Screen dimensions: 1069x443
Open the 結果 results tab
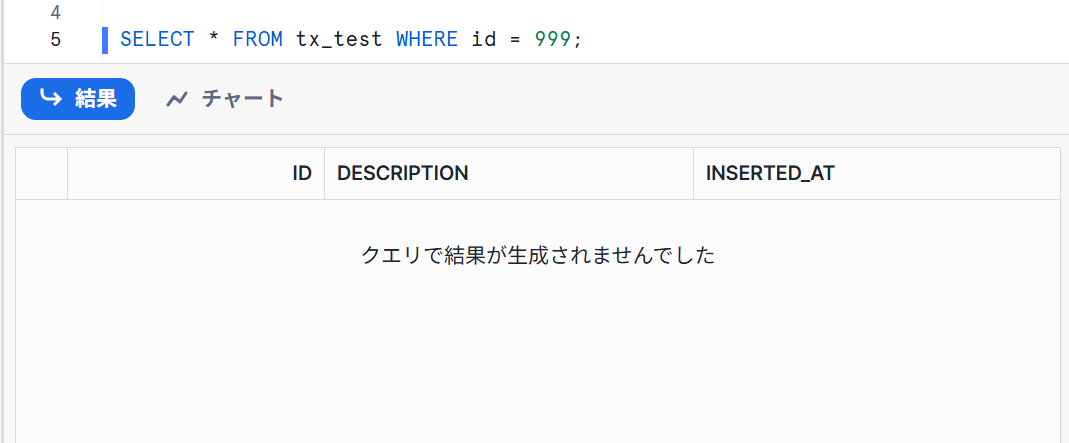coord(78,98)
